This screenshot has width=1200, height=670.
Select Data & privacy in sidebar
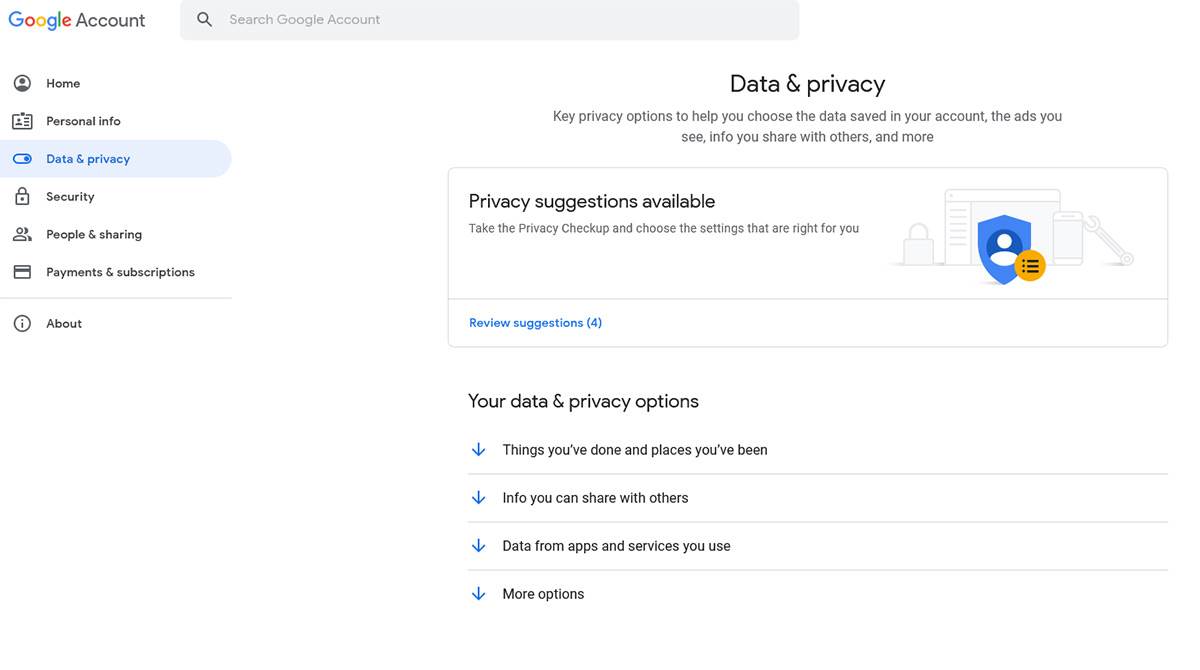tap(87, 158)
